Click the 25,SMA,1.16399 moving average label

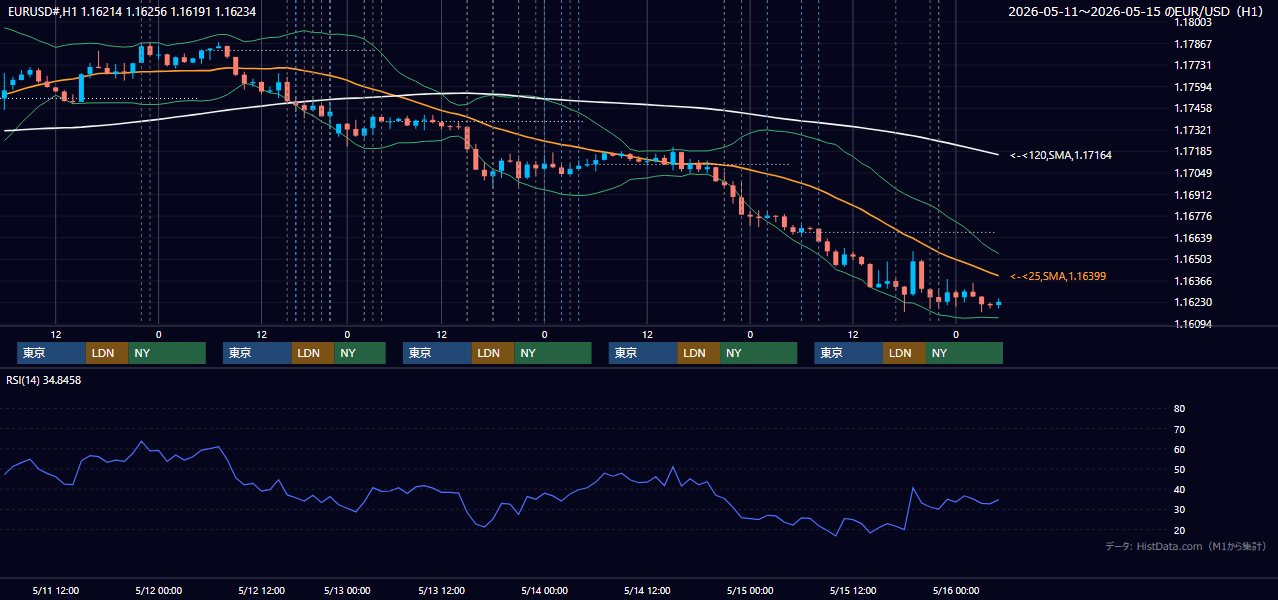click(1058, 276)
